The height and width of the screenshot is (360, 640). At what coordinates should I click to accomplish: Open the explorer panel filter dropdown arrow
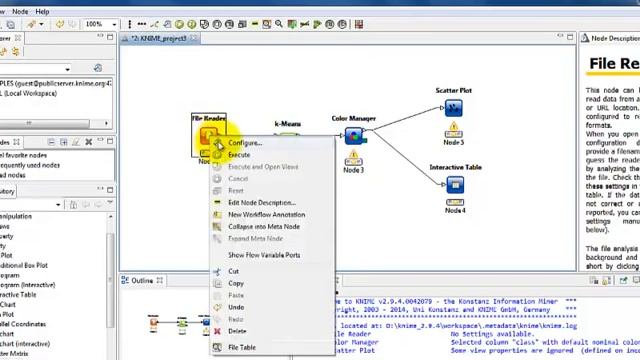67,69
